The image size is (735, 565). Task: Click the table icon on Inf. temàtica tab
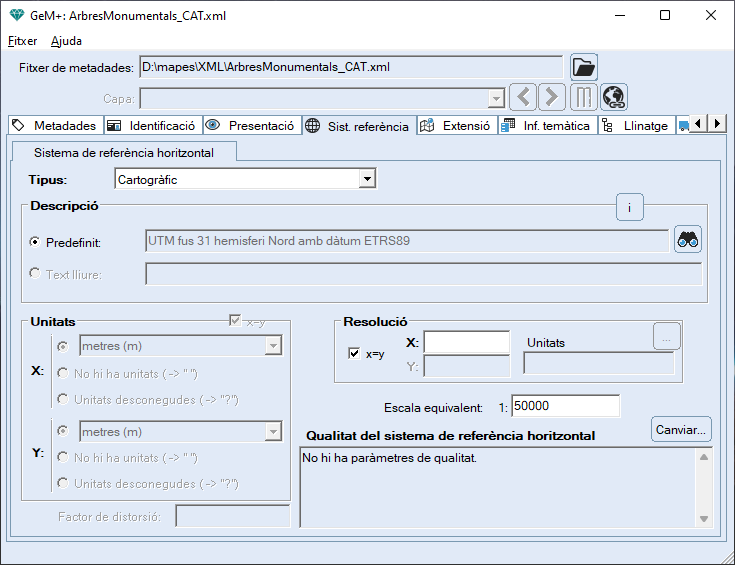pos(508,125)
